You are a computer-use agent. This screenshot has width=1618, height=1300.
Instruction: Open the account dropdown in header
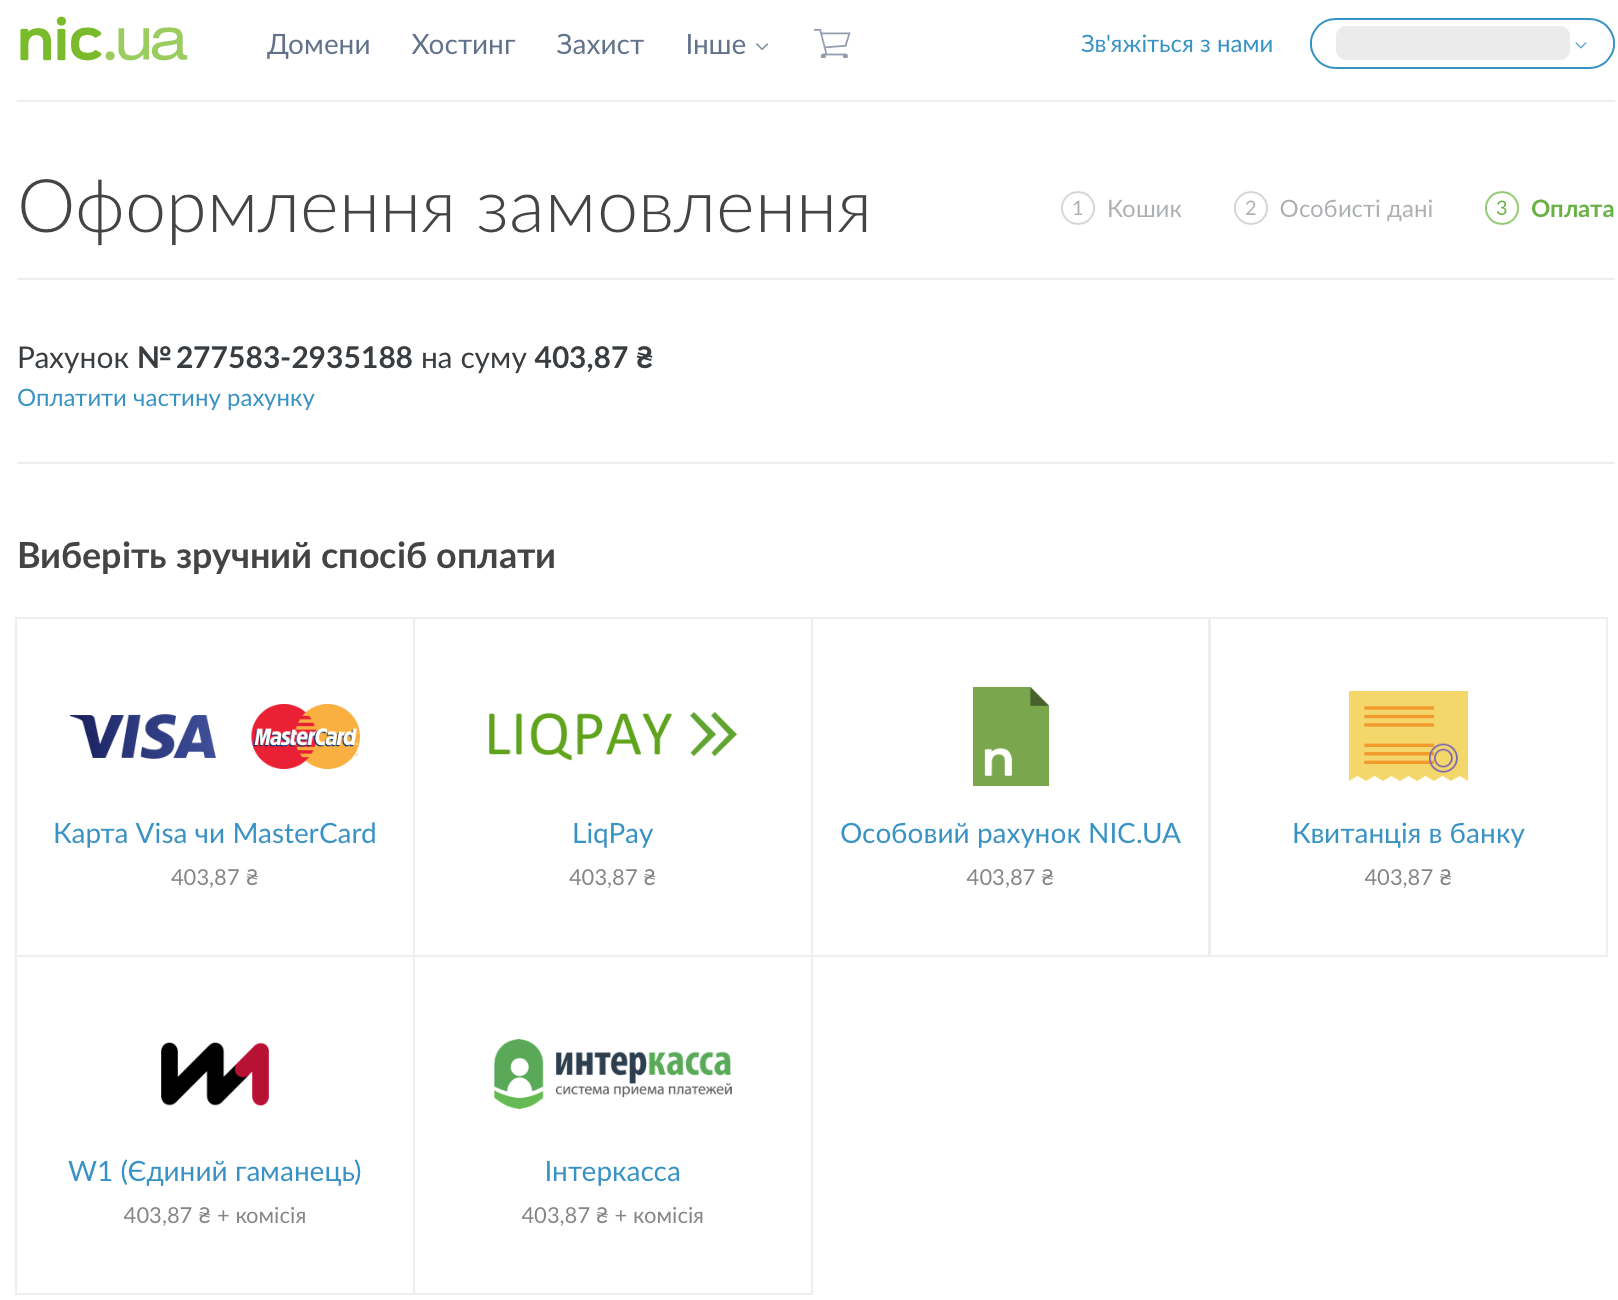(1461, 44)
